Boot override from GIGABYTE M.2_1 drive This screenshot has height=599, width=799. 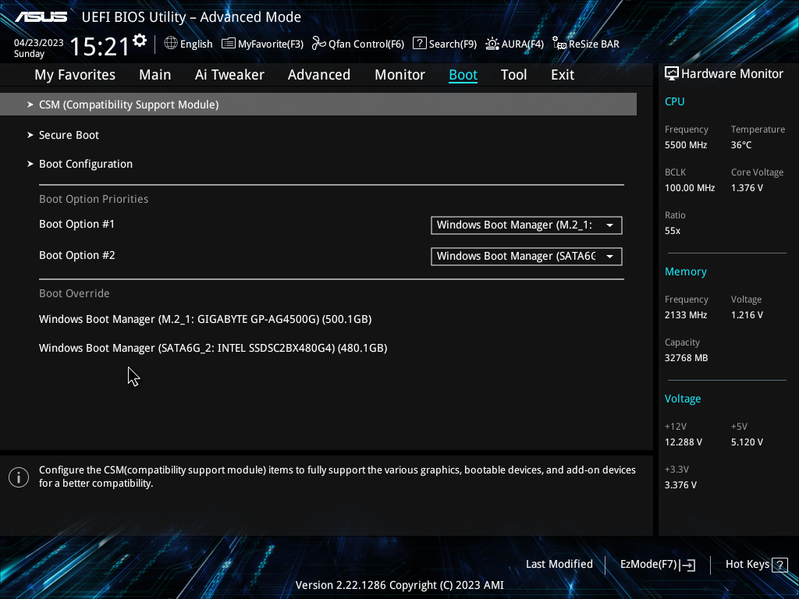pos(205,319)
